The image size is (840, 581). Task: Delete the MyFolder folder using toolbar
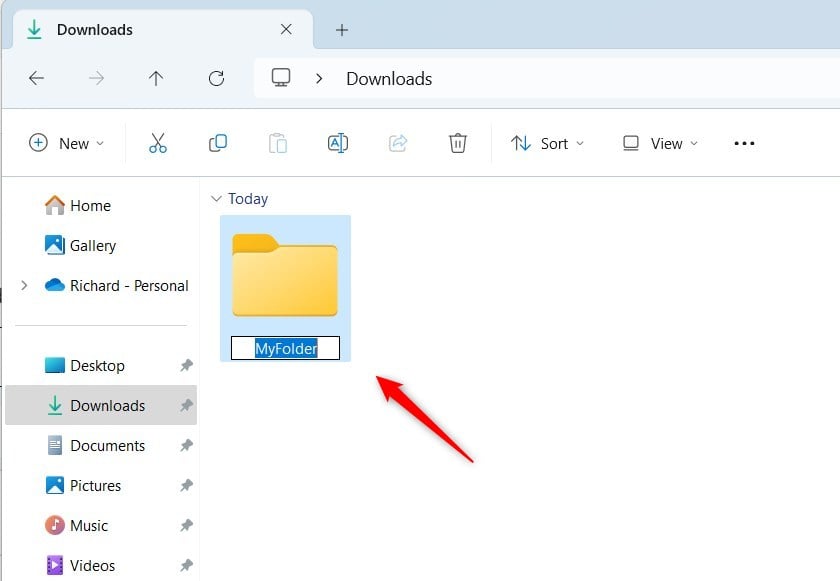tap(457, 143)
